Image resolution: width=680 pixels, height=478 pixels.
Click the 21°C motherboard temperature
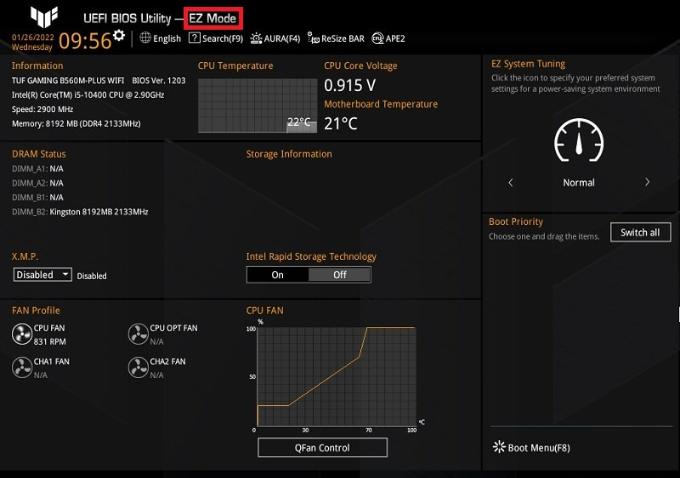(341, 124)
